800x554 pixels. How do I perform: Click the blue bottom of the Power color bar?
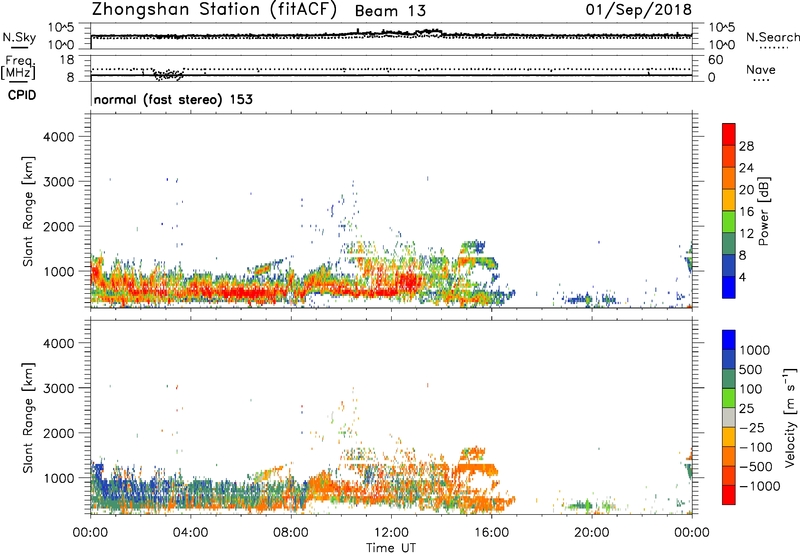pyautogui.click(x=729, y=287)
